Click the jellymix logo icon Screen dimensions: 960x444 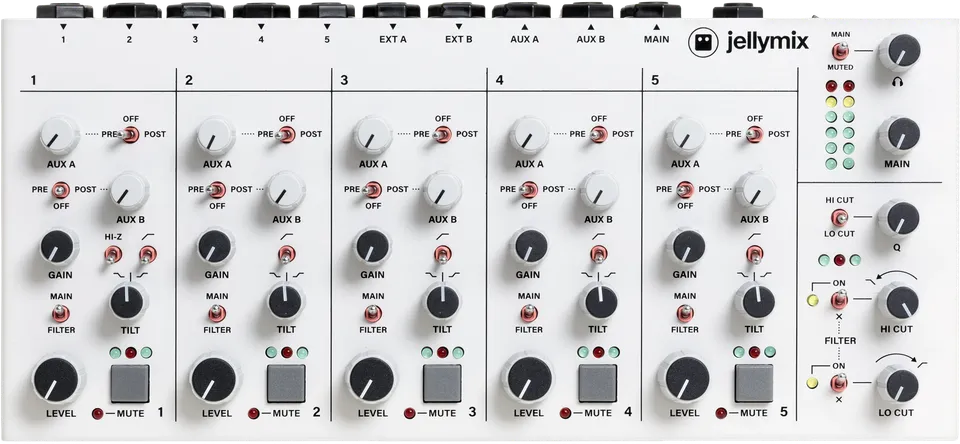coord(703,42)
